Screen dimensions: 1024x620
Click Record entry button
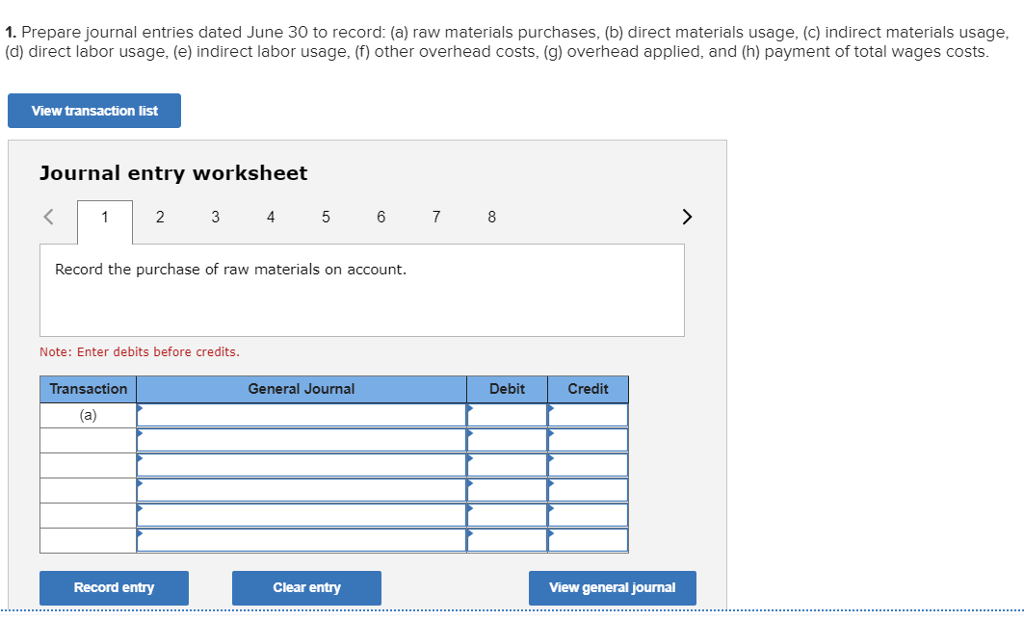(114, 588)
